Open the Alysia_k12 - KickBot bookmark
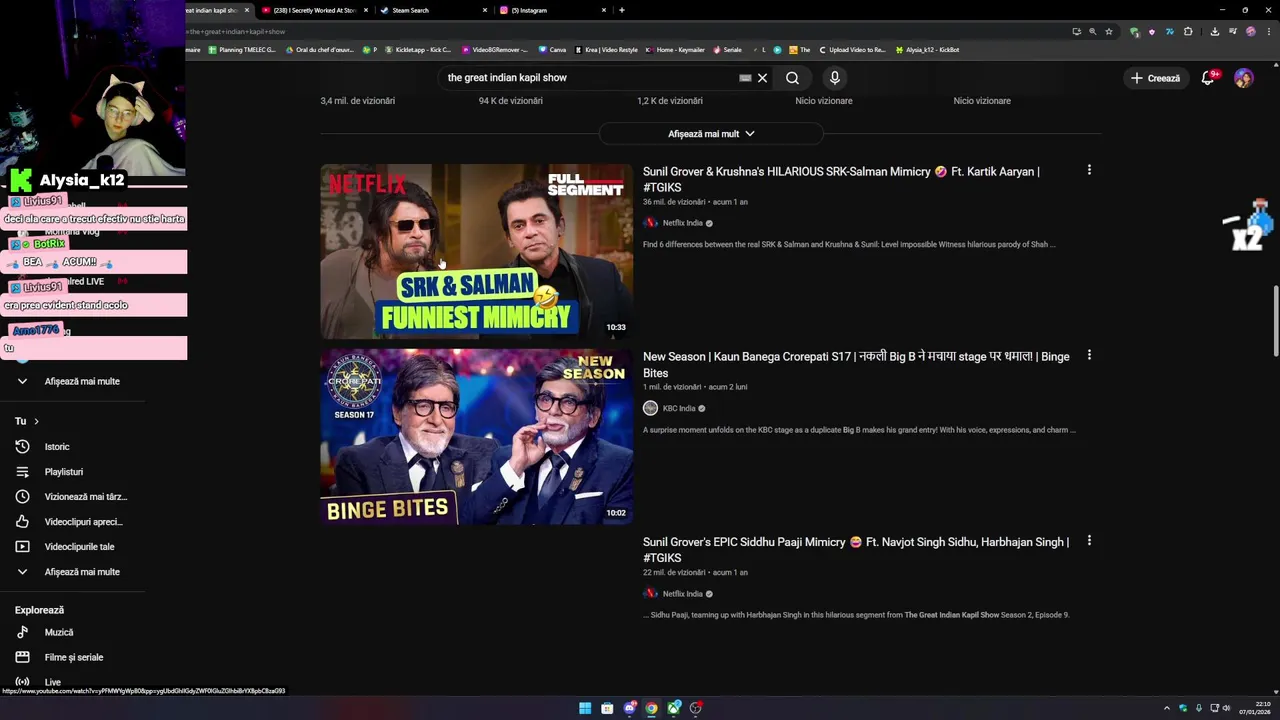The height and width of the screenshot is (720, 1280). (x=928, y=49)
